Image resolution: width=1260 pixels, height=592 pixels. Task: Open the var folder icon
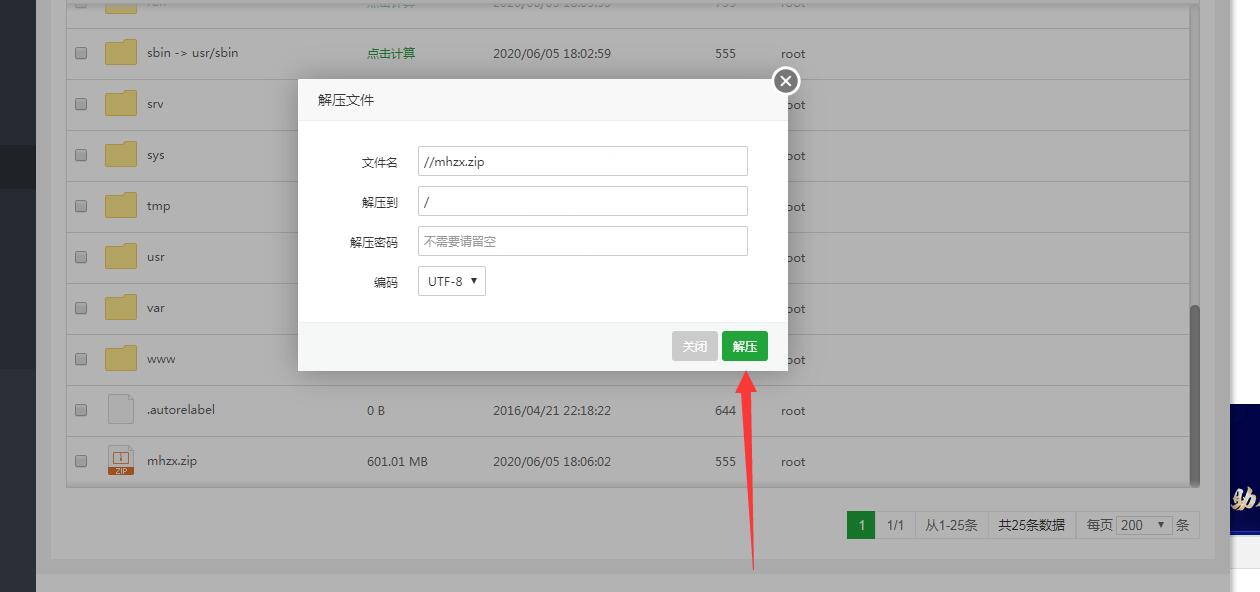tap(121, 307)
